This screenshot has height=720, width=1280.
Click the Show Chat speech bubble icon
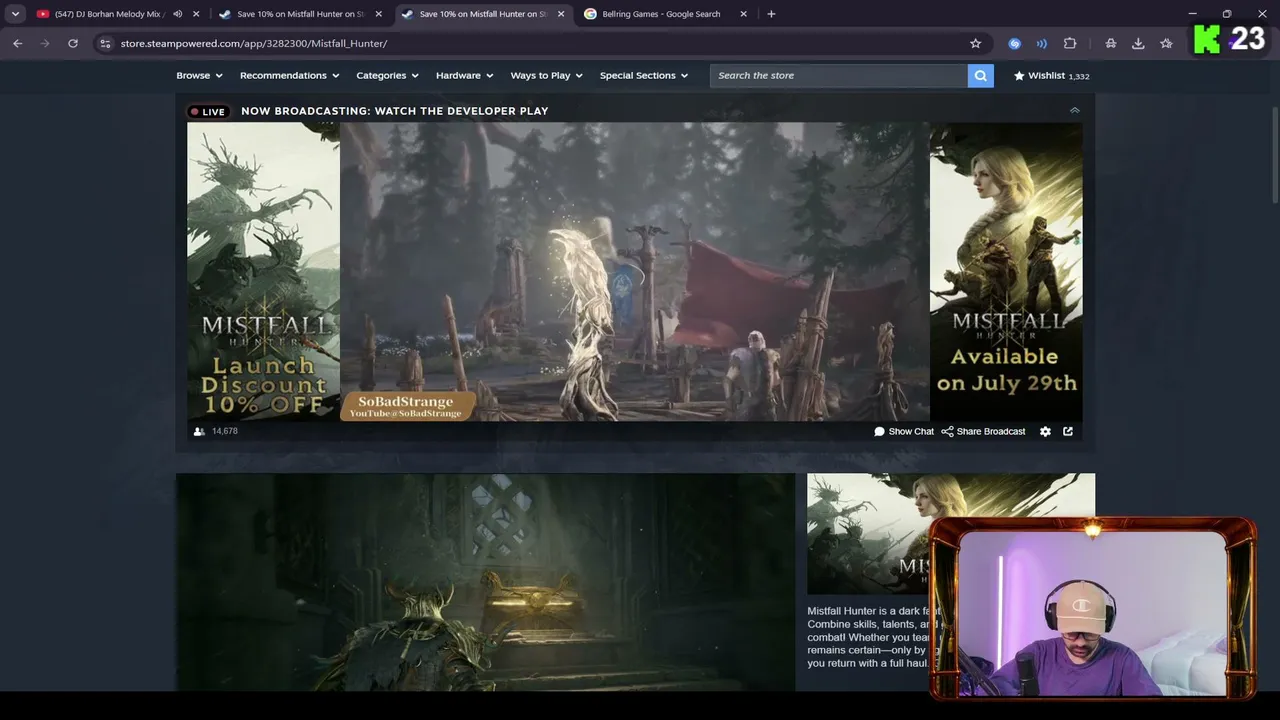(x=880, y=431)
